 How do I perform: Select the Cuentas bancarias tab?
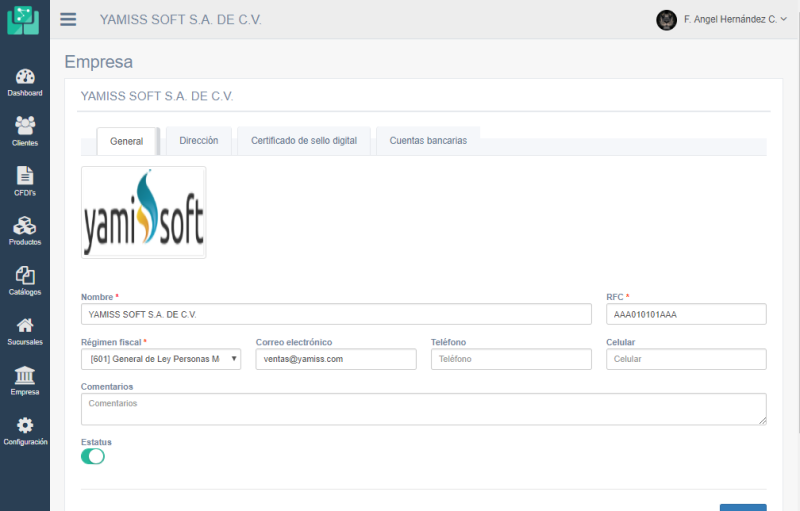point(428,141)
